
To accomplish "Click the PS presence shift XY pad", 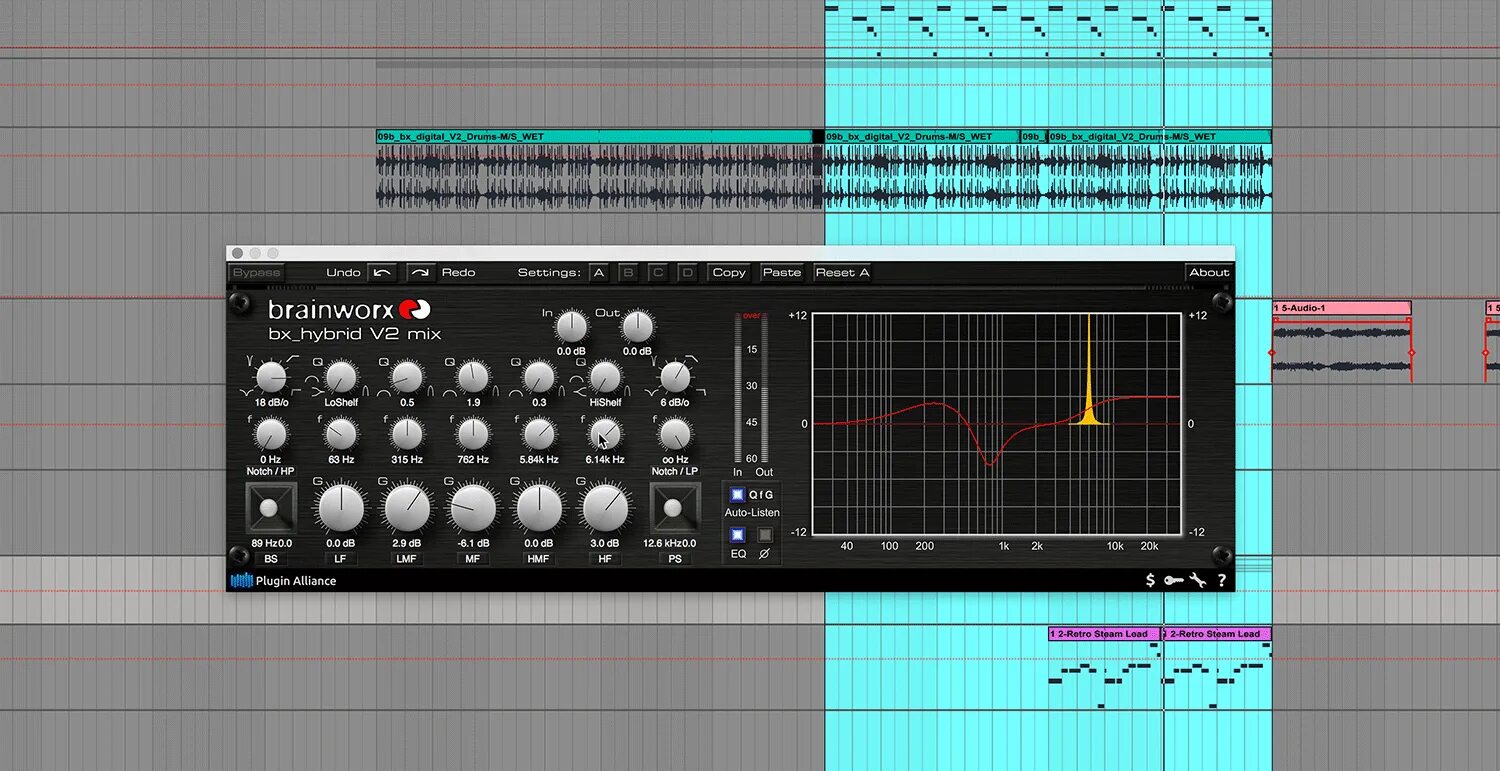I will pos(674,508).
